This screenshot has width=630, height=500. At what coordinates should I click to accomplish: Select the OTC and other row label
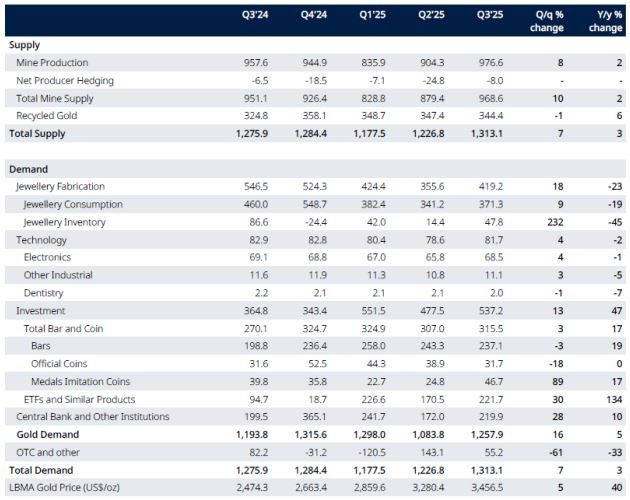47,451
